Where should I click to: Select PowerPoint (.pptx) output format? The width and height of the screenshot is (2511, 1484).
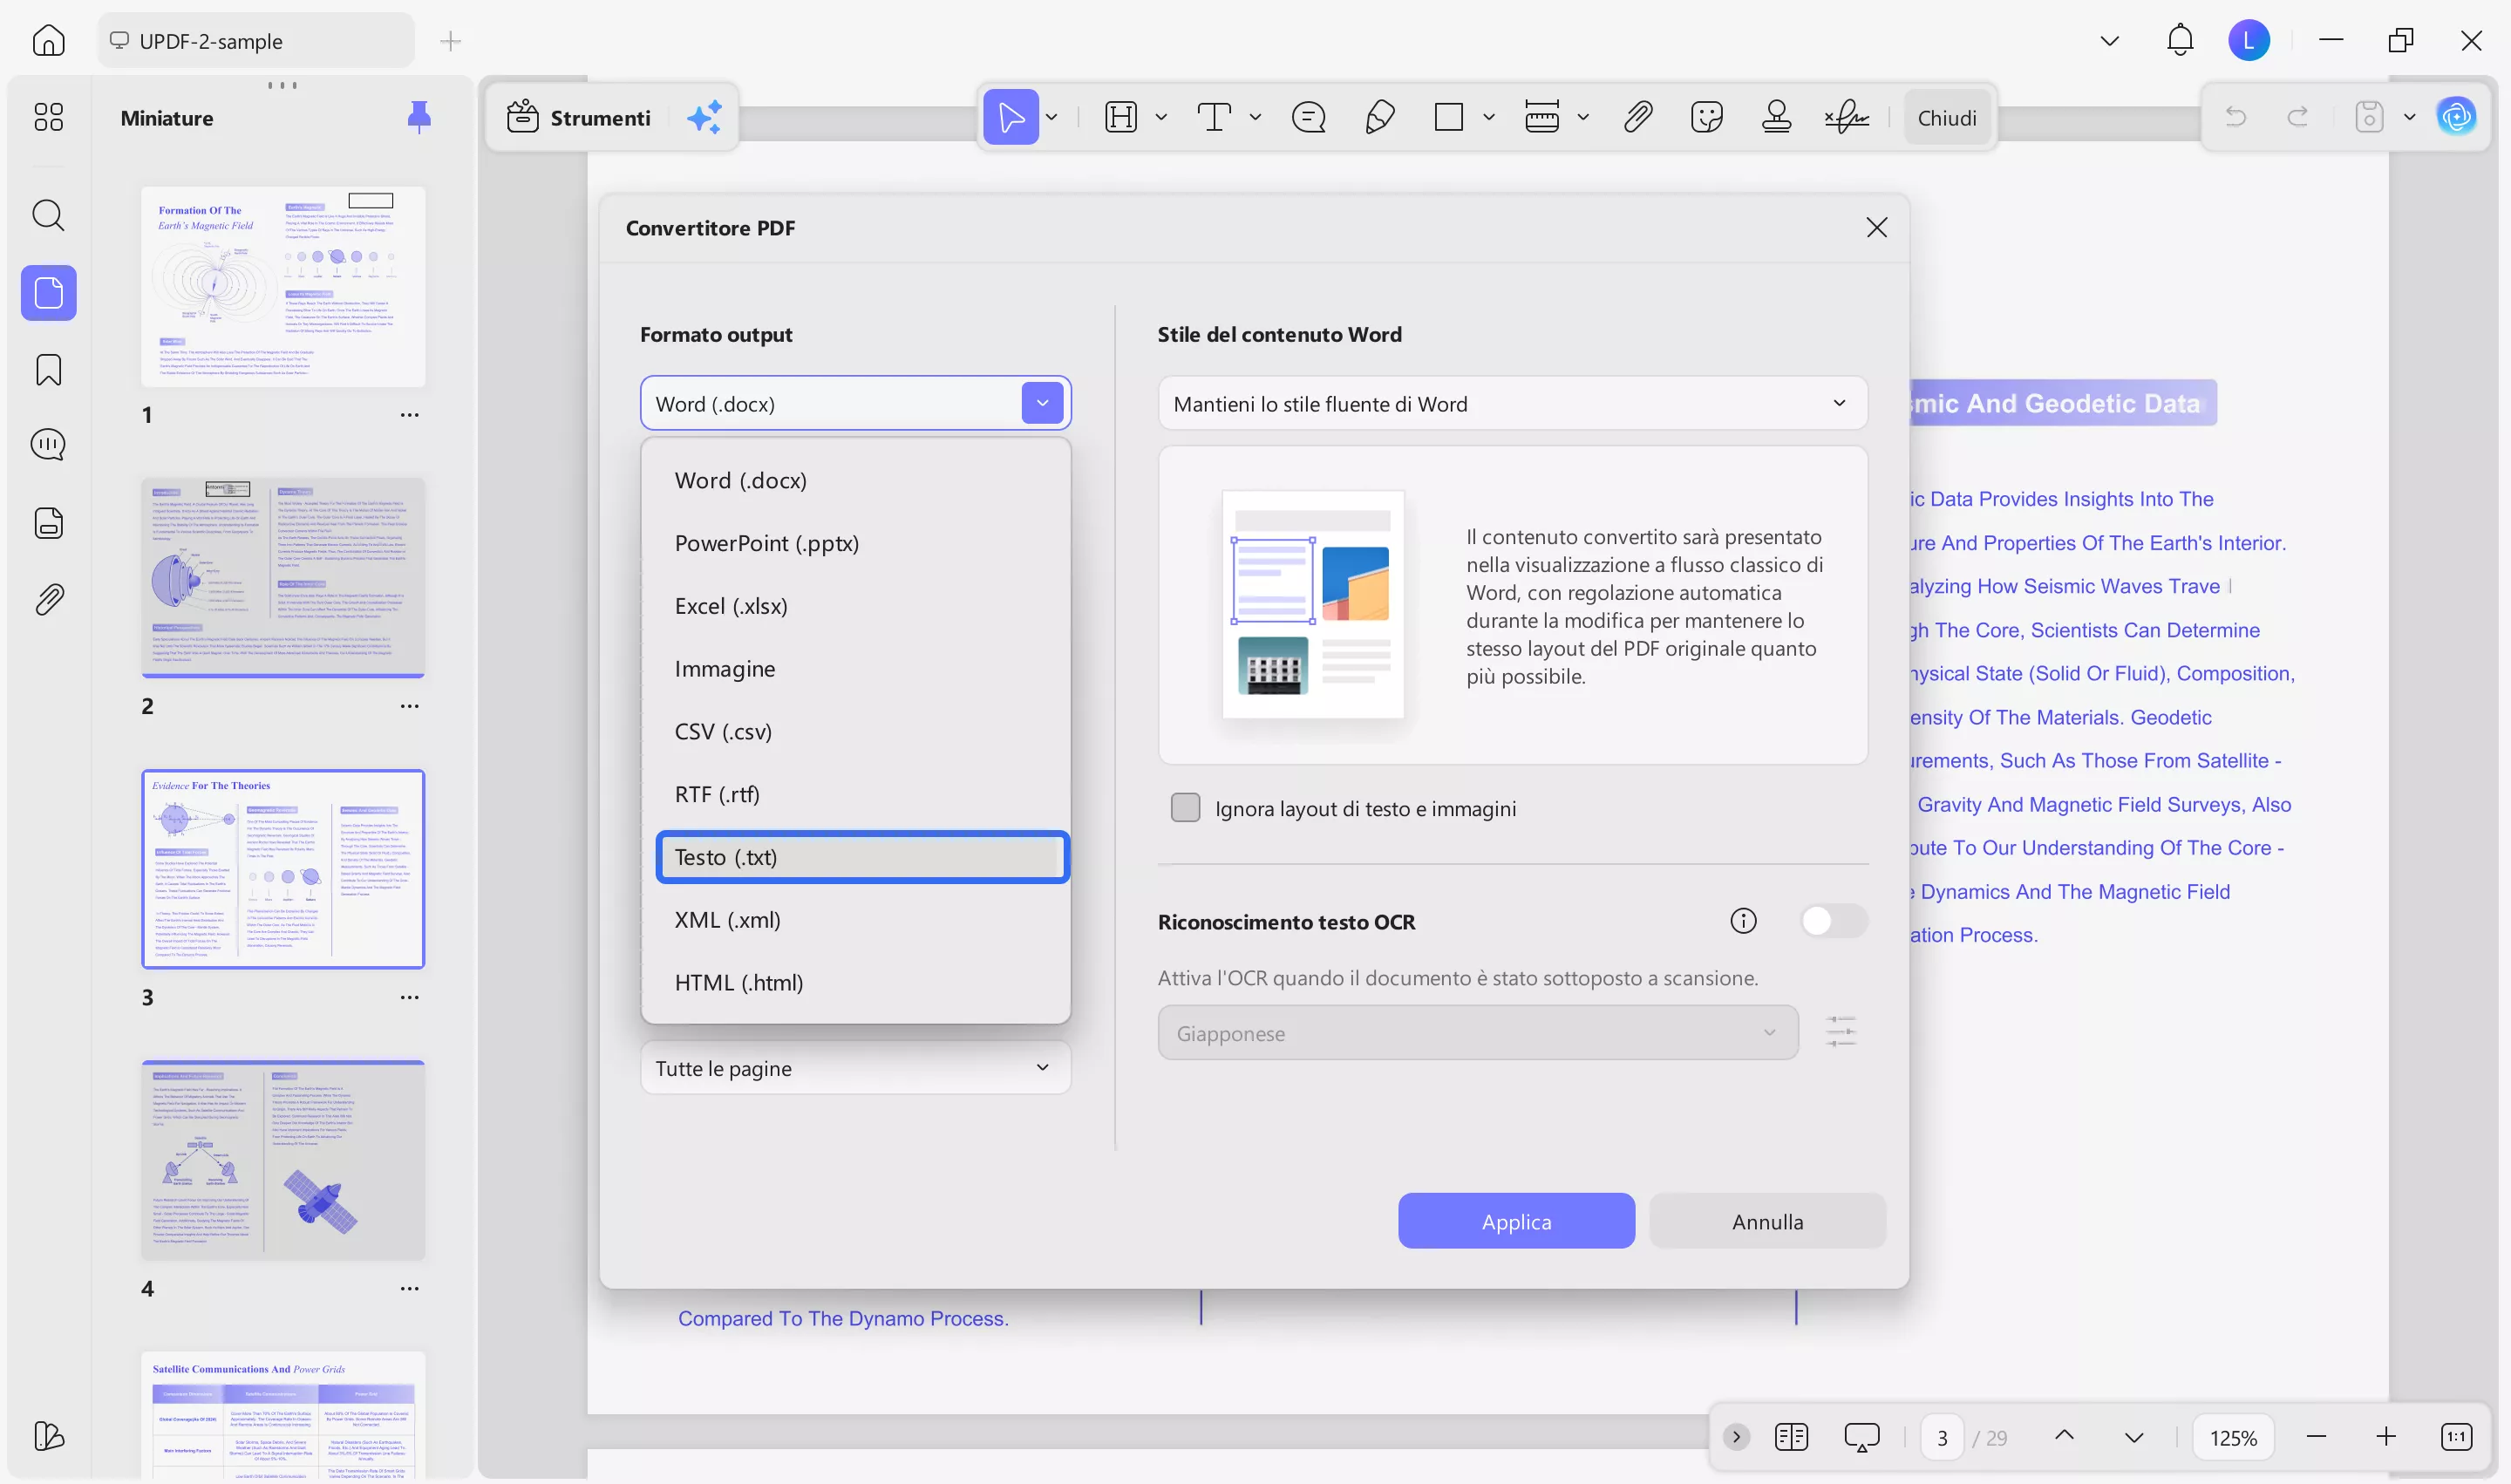(766, 543)
